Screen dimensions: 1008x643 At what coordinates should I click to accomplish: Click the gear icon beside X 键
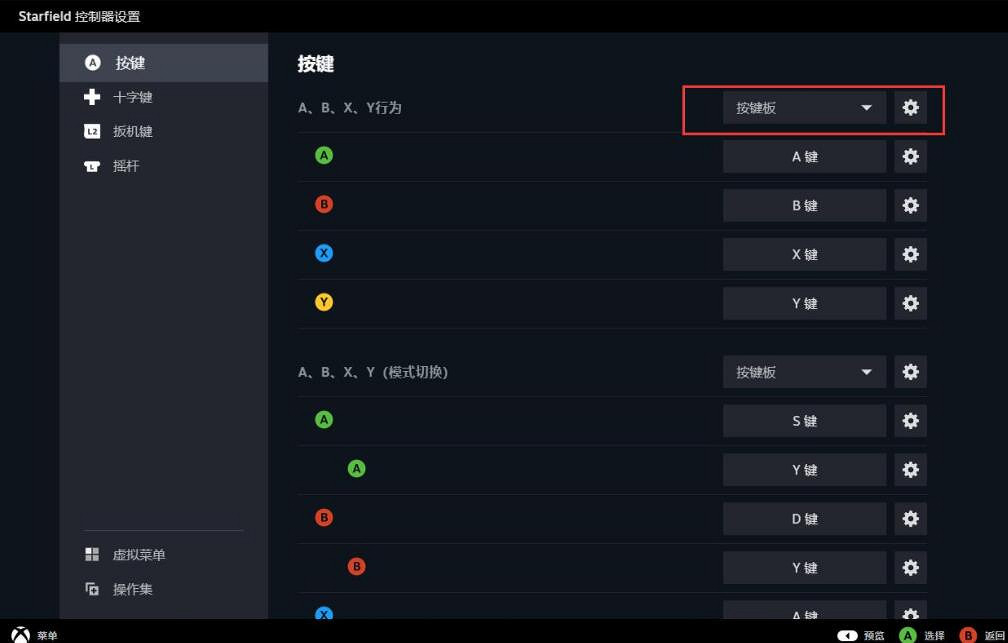click(x=910, y=255)
